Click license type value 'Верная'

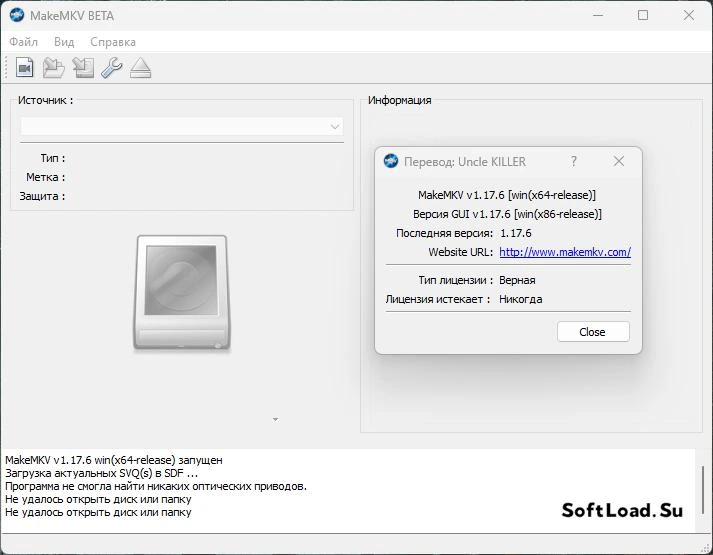click(x=517, y=280)
